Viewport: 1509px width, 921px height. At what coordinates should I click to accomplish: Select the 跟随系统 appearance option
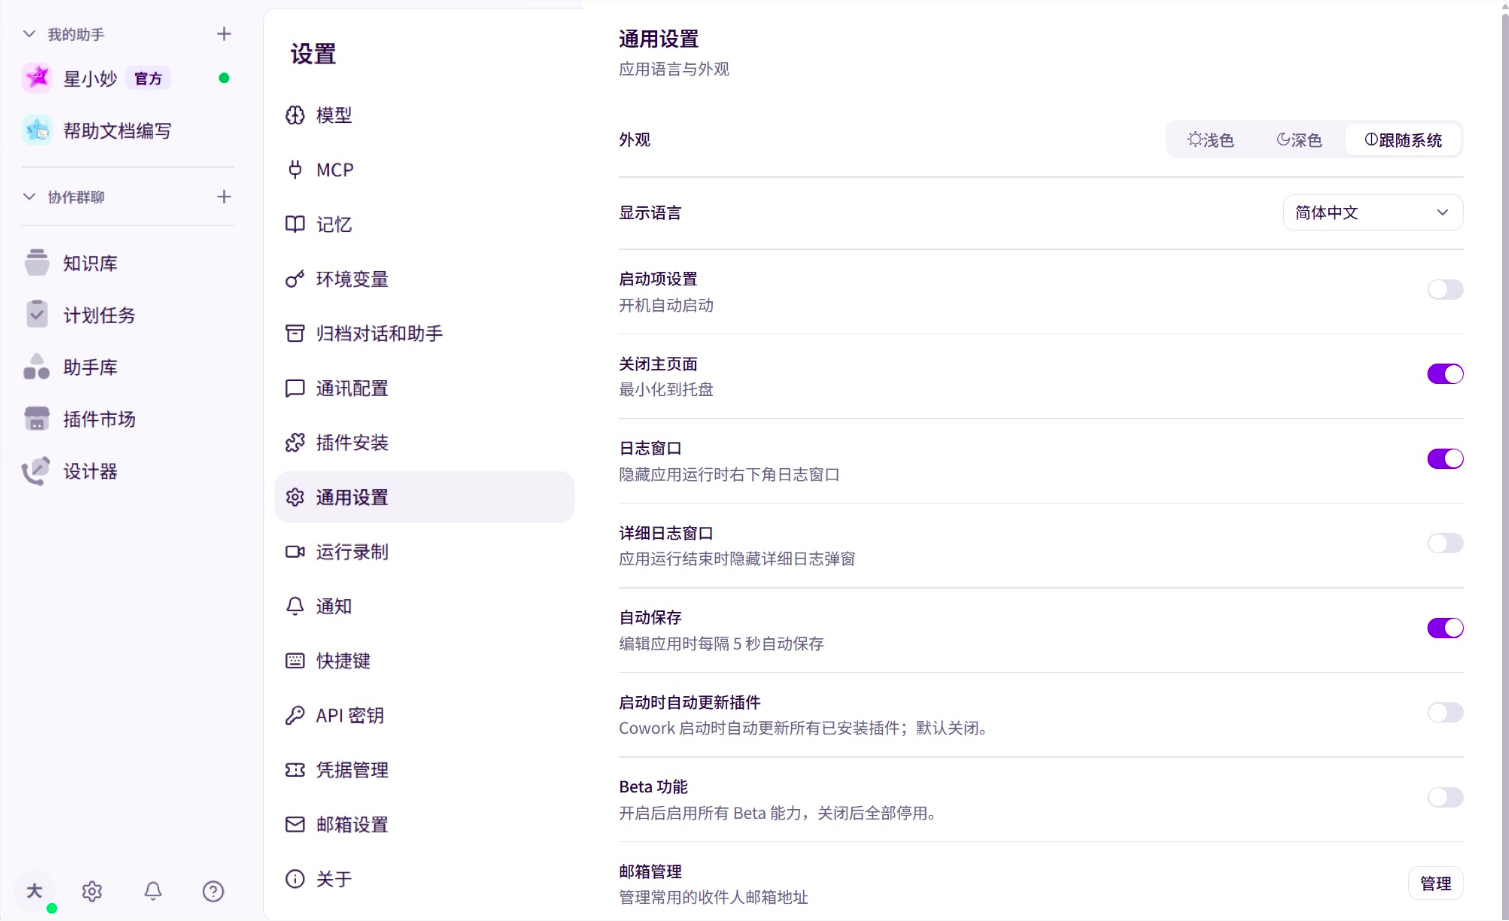click(1403, 140)
